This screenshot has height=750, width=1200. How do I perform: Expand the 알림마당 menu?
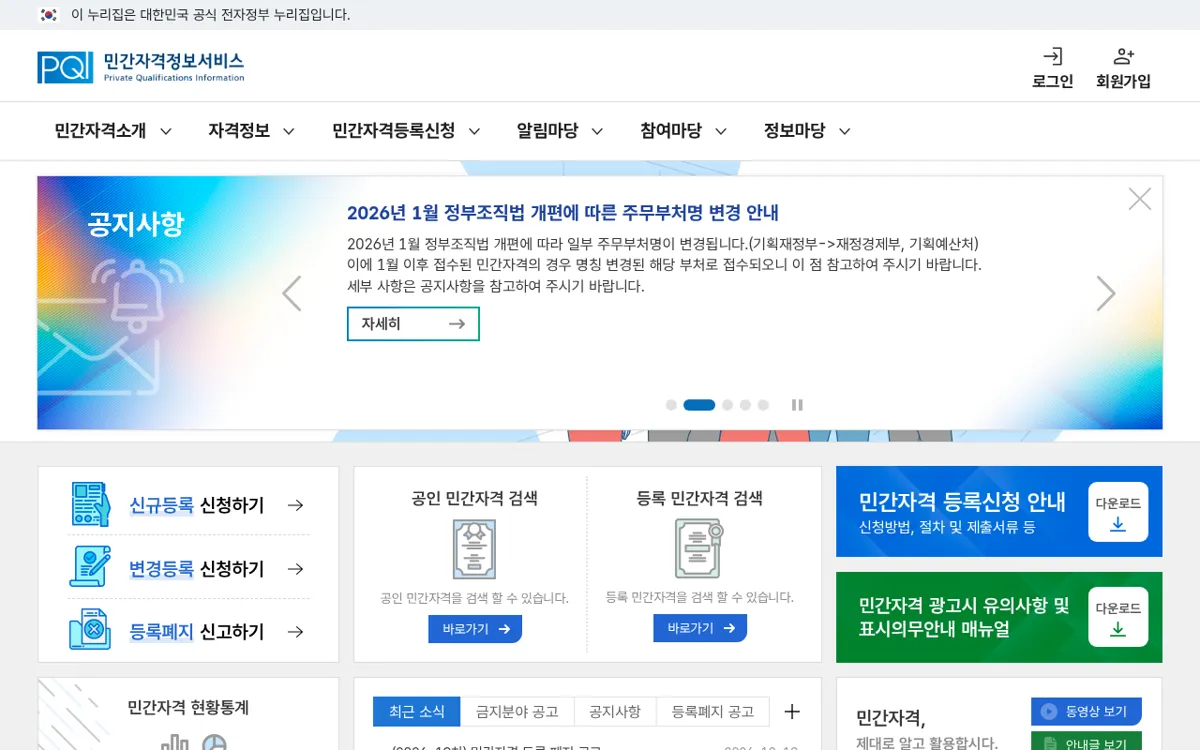point(560,131)
